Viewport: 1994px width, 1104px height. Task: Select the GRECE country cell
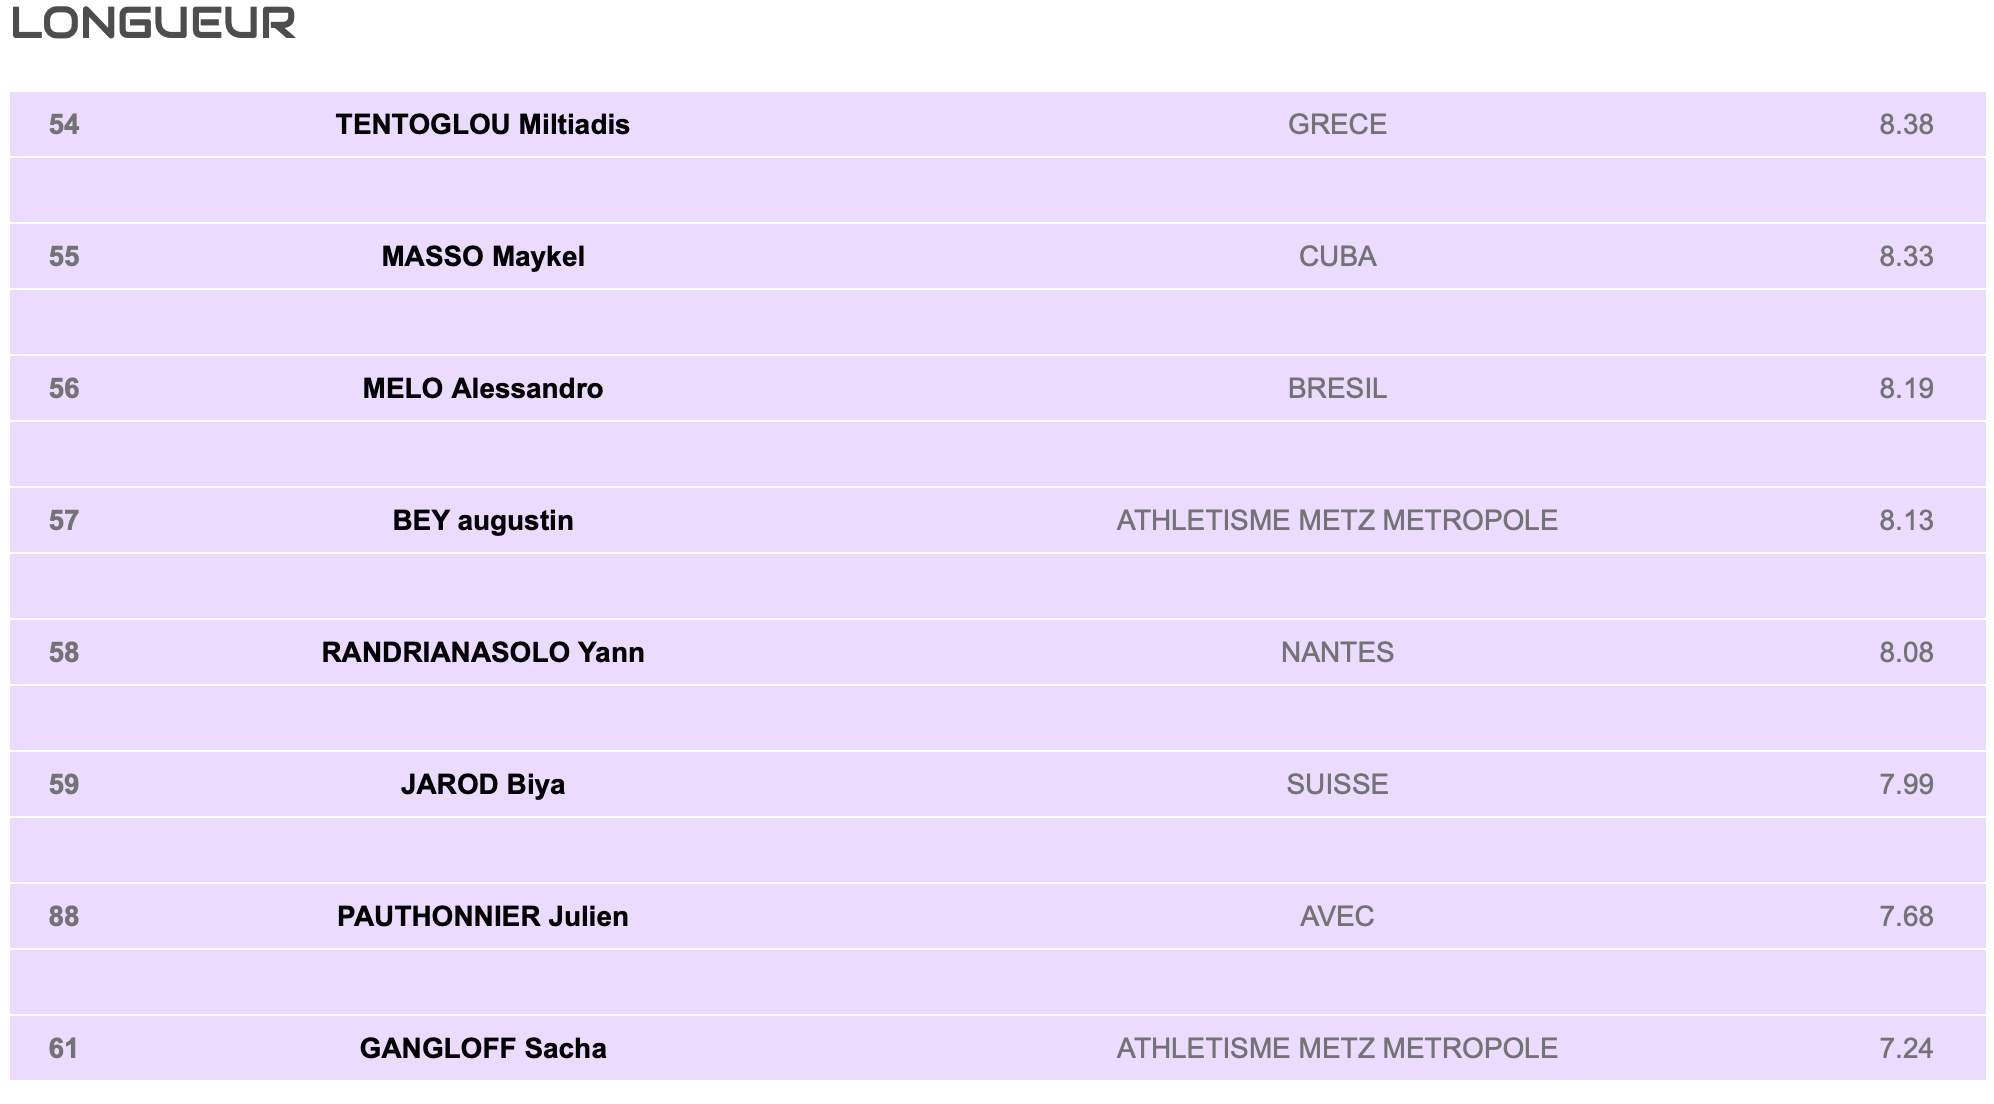click(x=1337, y=125)
